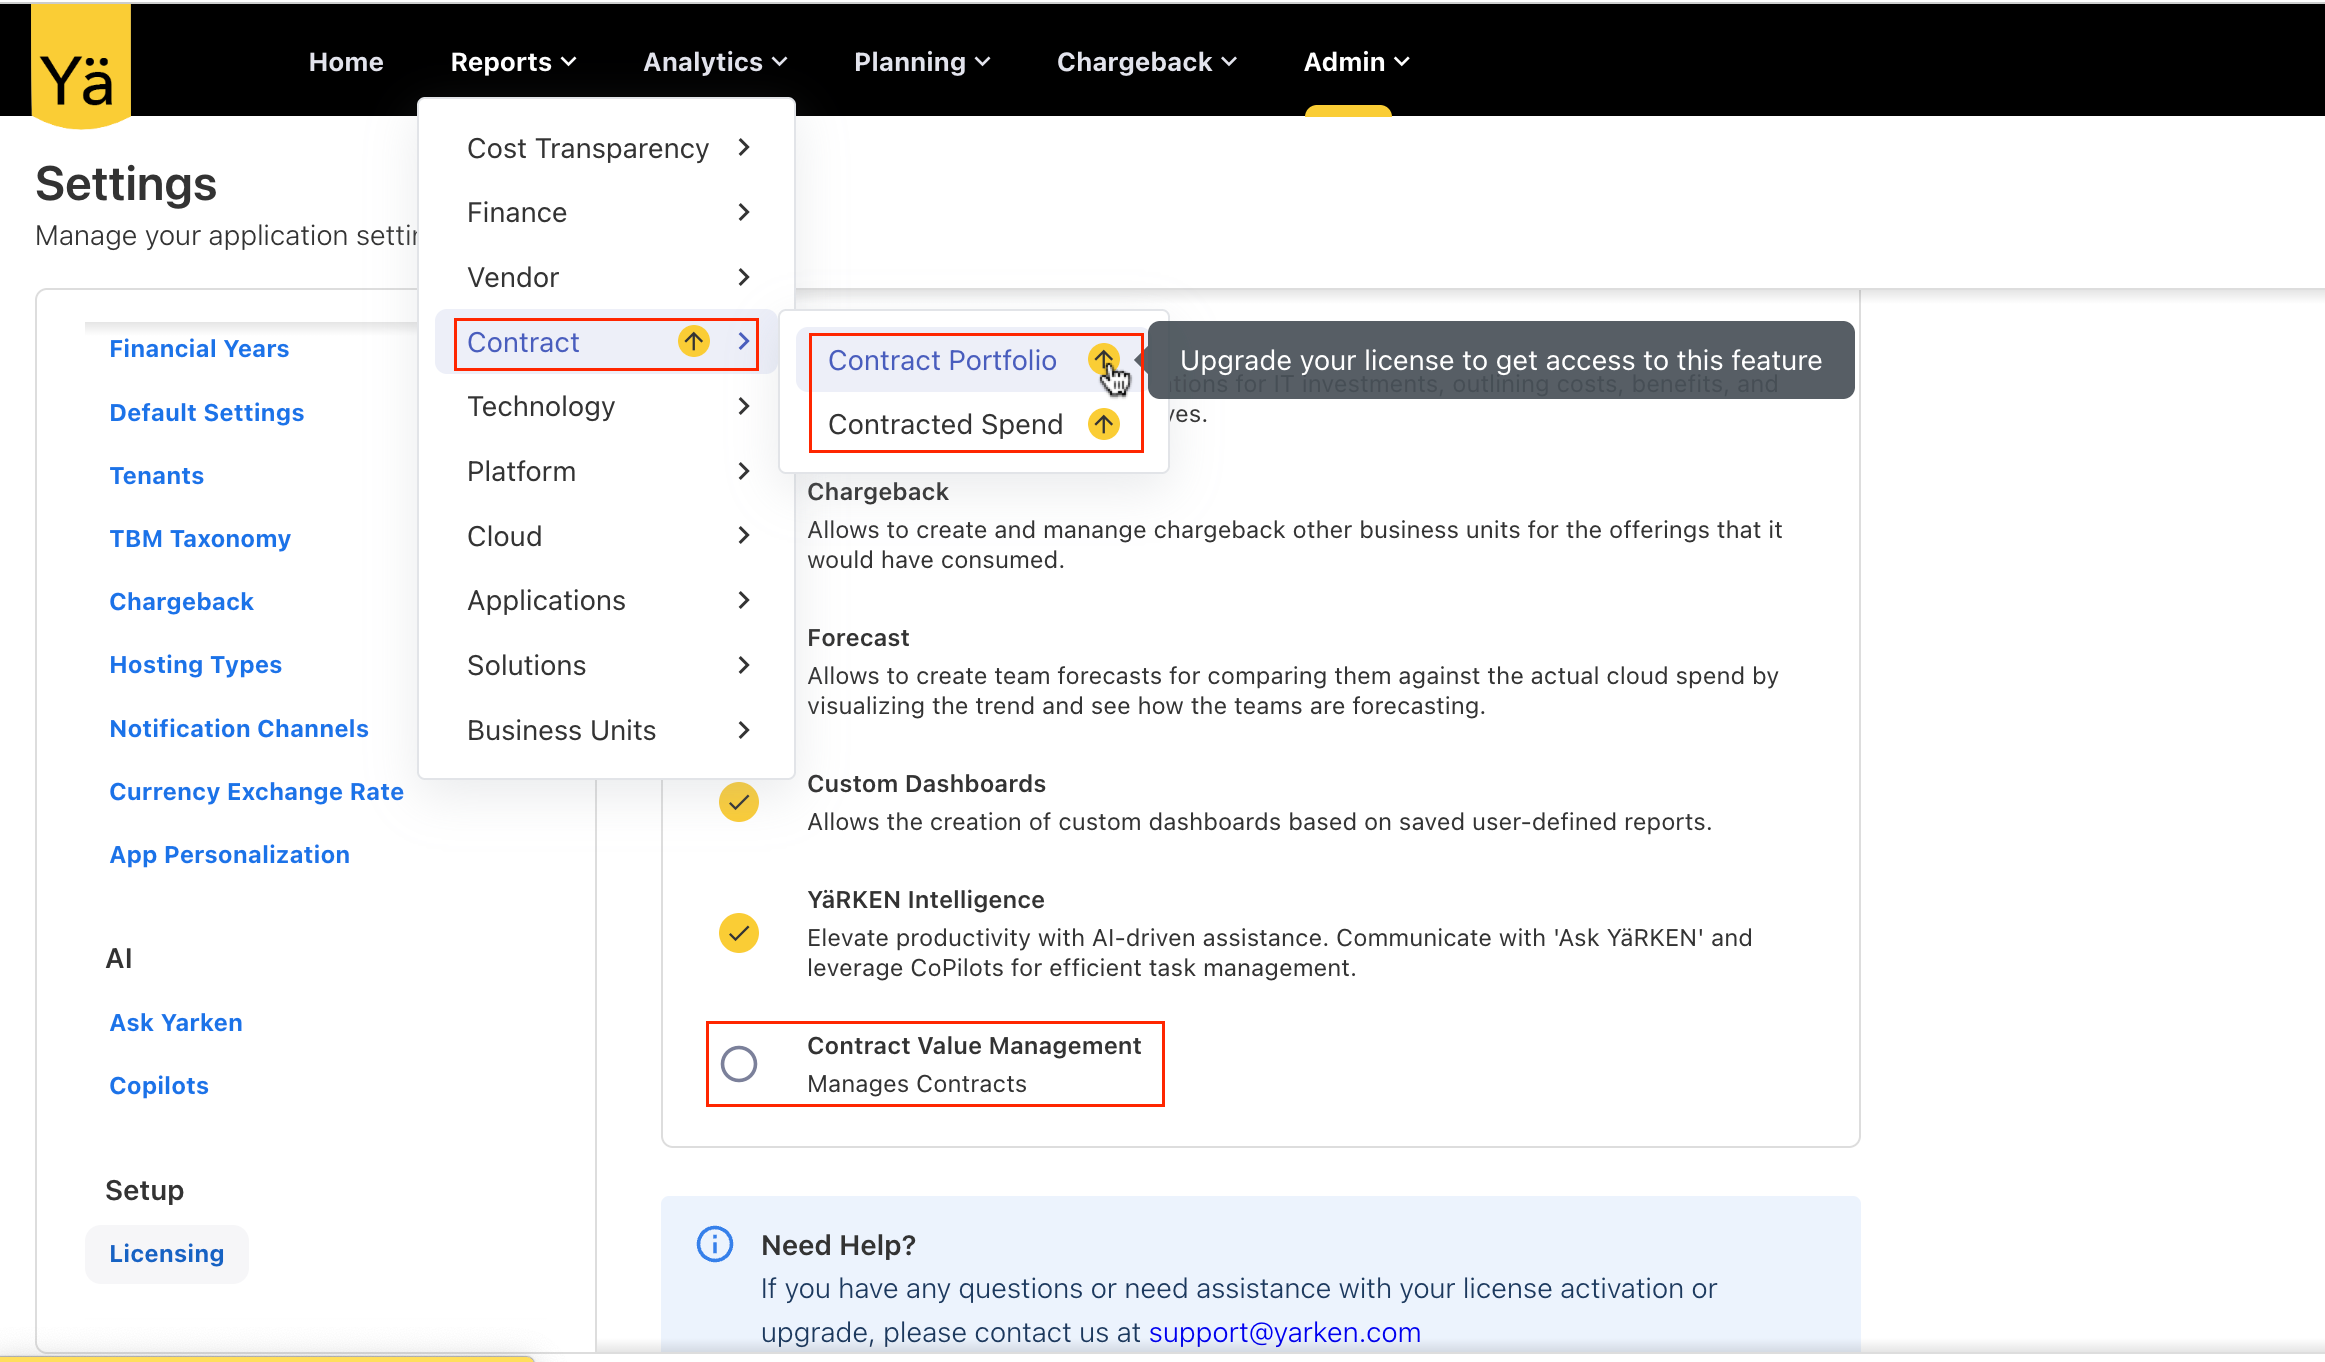Click checkmark icon for YäRKEN Intelligence
This screenshot has height=1362, width=2325.
(x=738, y=933)
